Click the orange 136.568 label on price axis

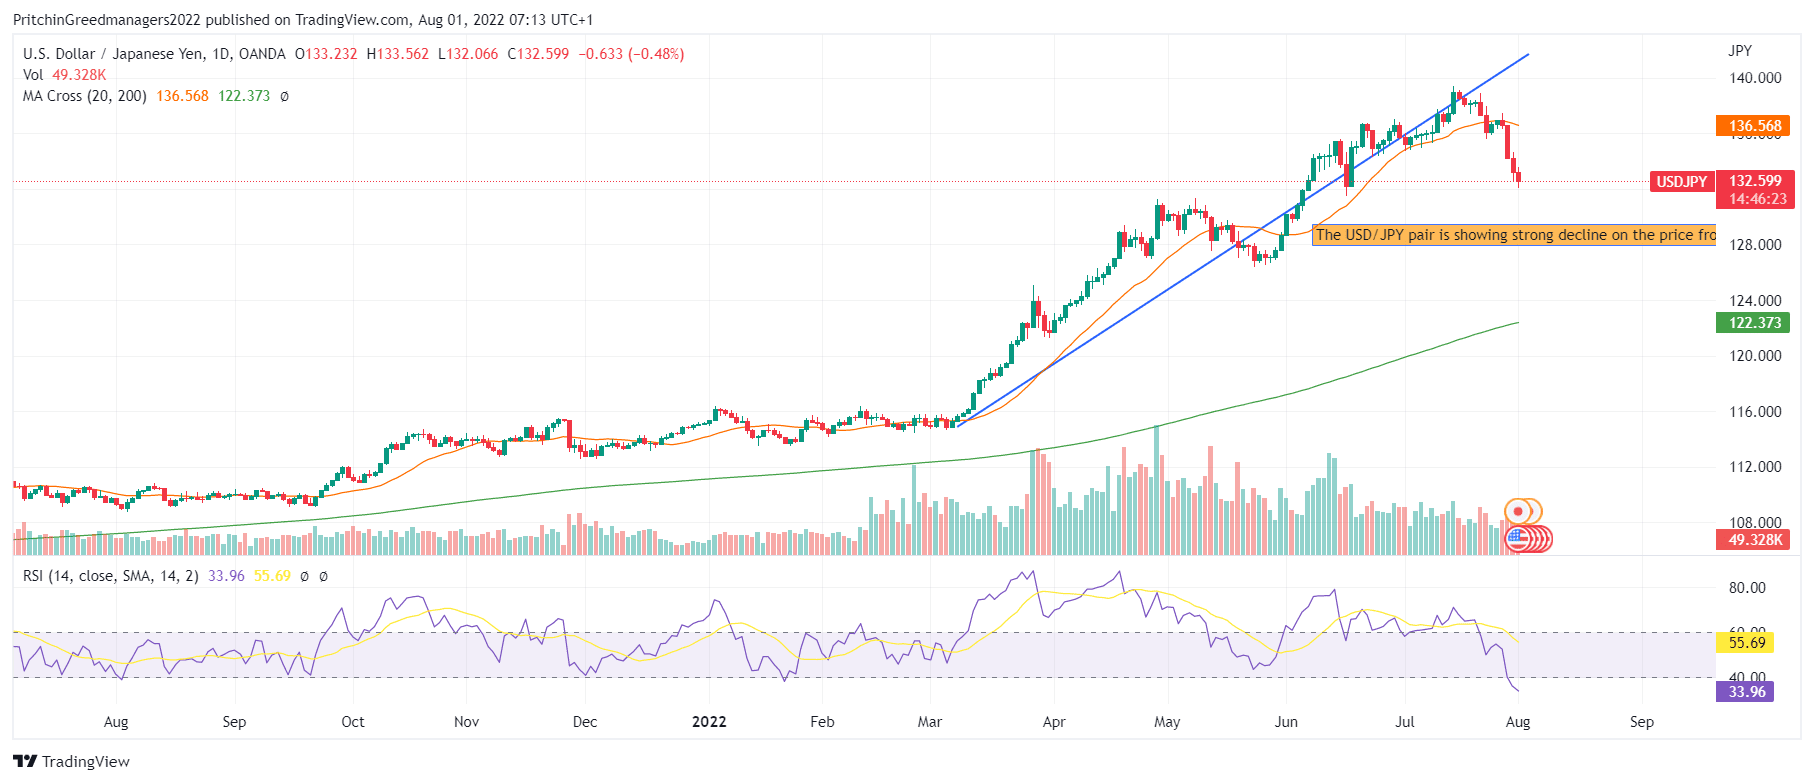(1755, 126)
